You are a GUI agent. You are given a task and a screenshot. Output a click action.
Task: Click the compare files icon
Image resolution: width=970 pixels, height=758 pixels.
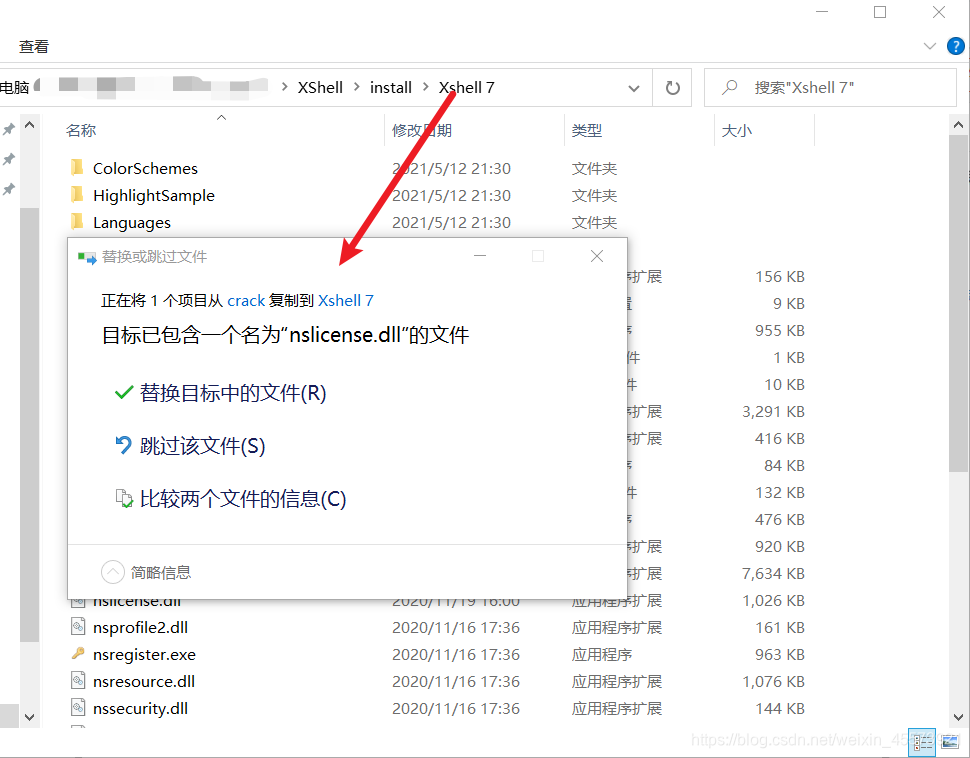point(124,499)
